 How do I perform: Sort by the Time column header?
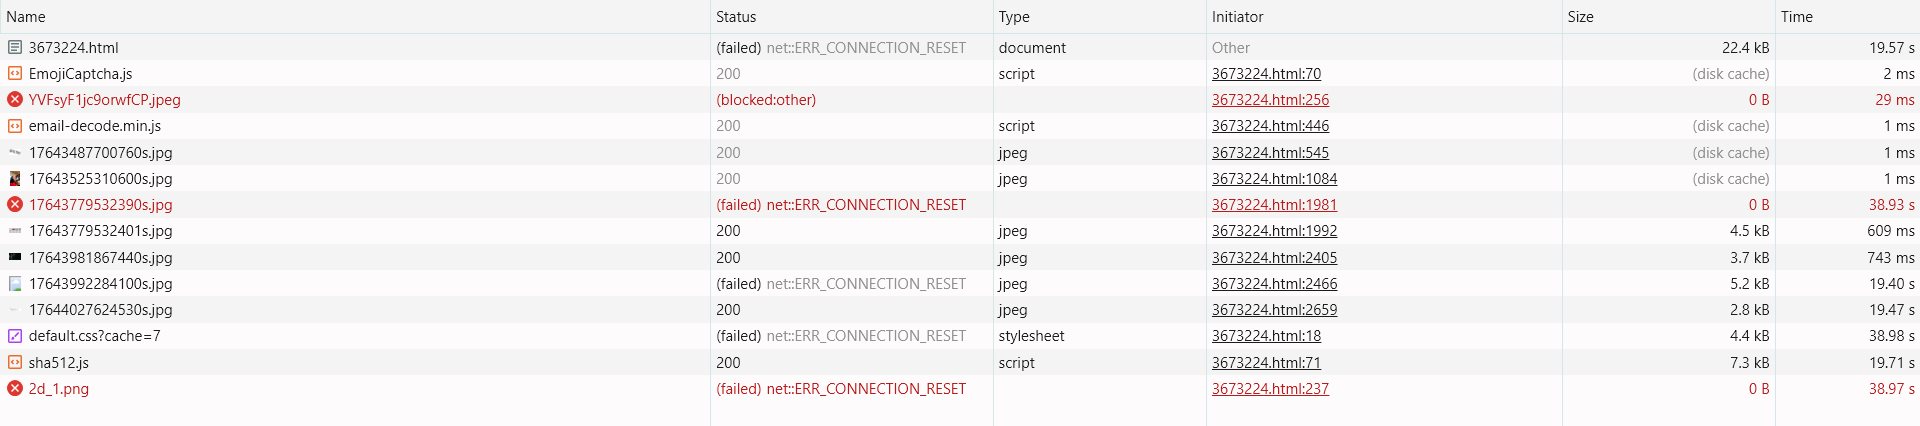pyautogui.click(x=1797, y=17)
